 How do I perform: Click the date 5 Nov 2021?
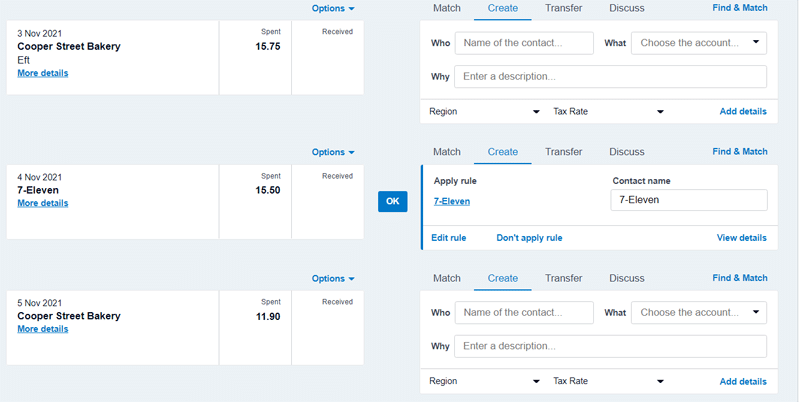point(39,303)
